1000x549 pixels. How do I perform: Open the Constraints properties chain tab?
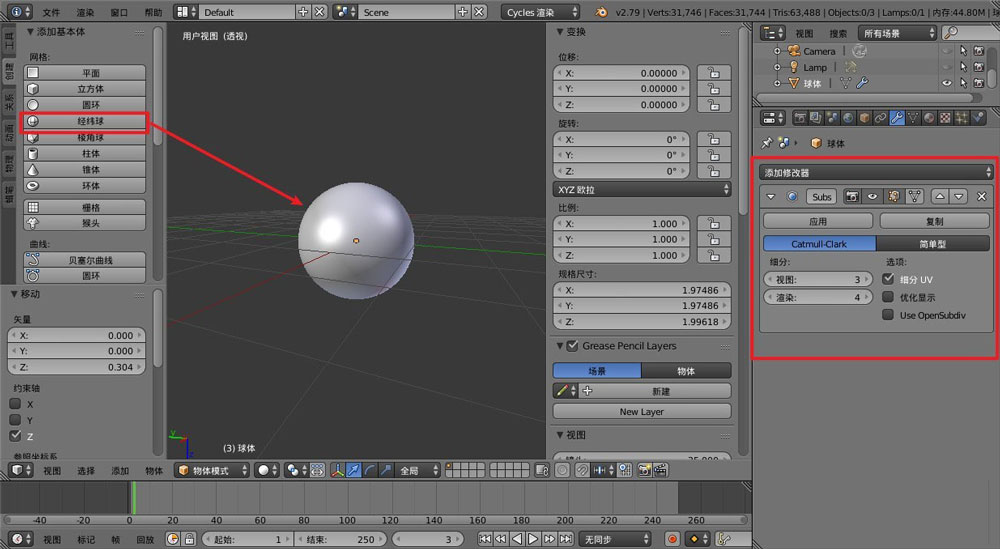click(881, 118)
